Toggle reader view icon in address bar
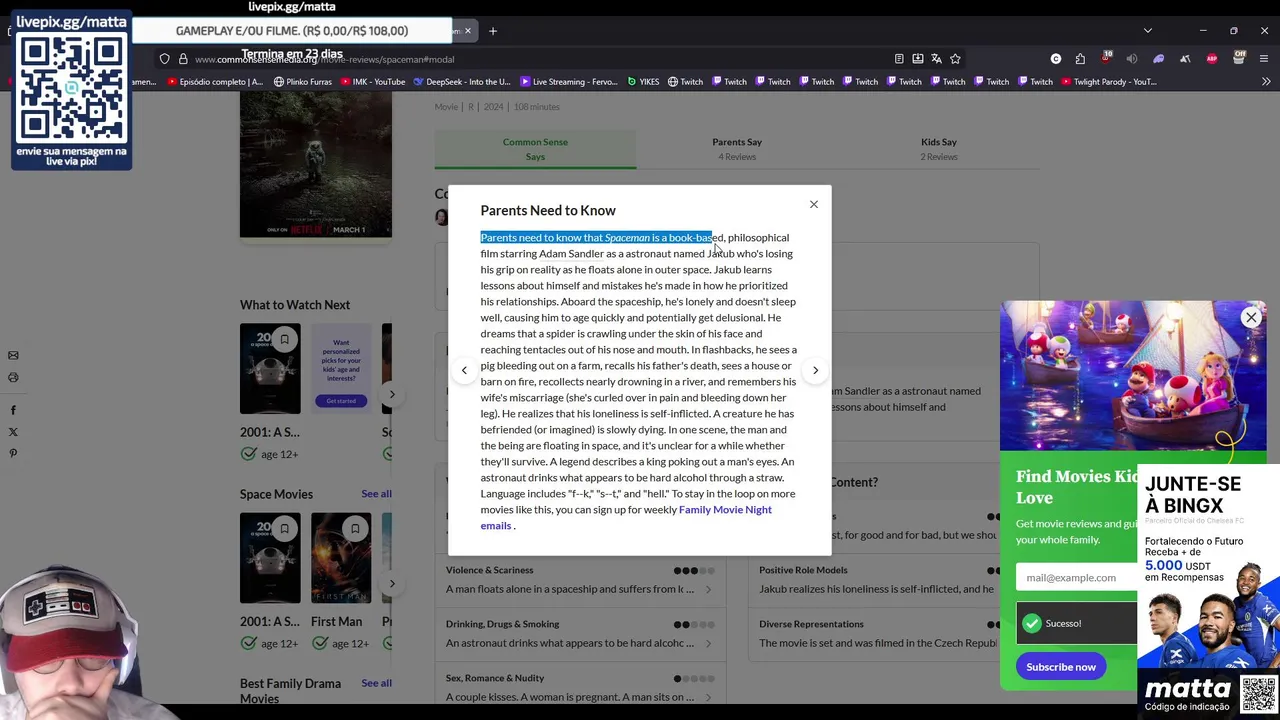The height and width of the screenshot is (720, 1280). [x=898, y=59]
